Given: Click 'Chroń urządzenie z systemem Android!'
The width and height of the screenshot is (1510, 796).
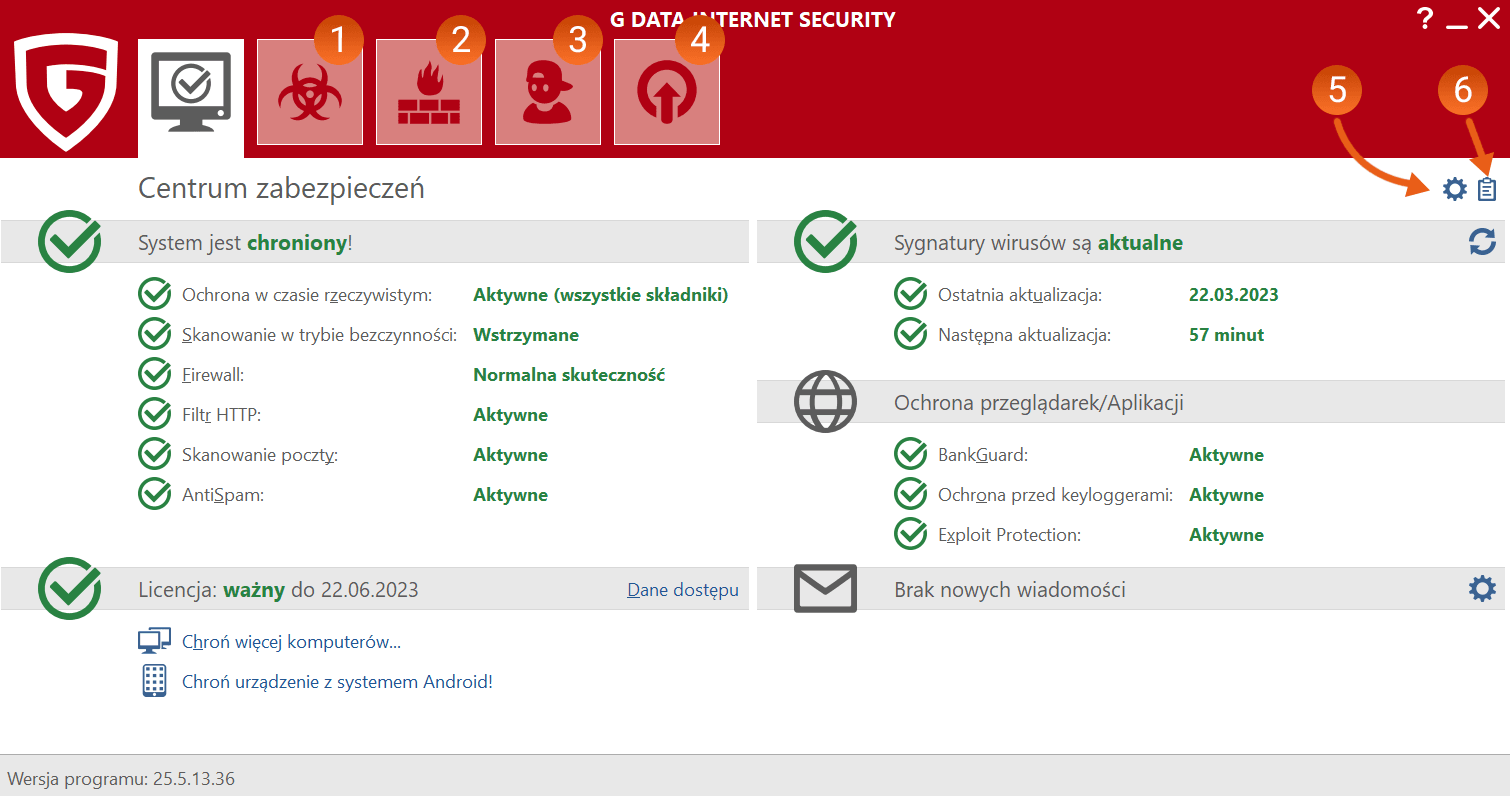Looking at the screenshot, I should coord(337,682).
